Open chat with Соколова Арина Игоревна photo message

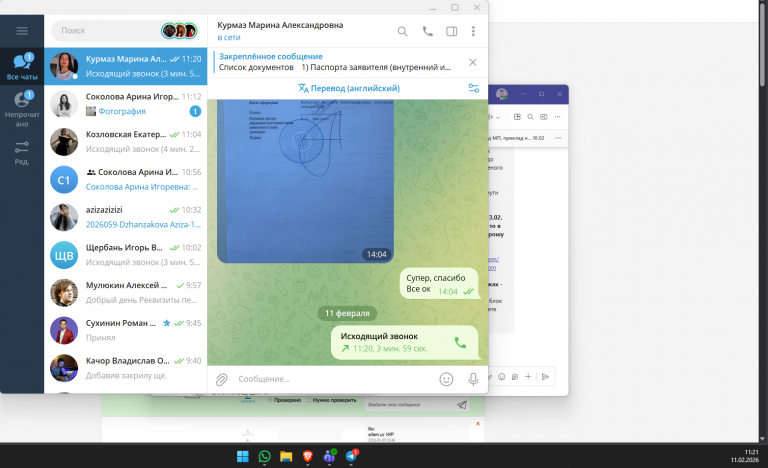(126, 104)
